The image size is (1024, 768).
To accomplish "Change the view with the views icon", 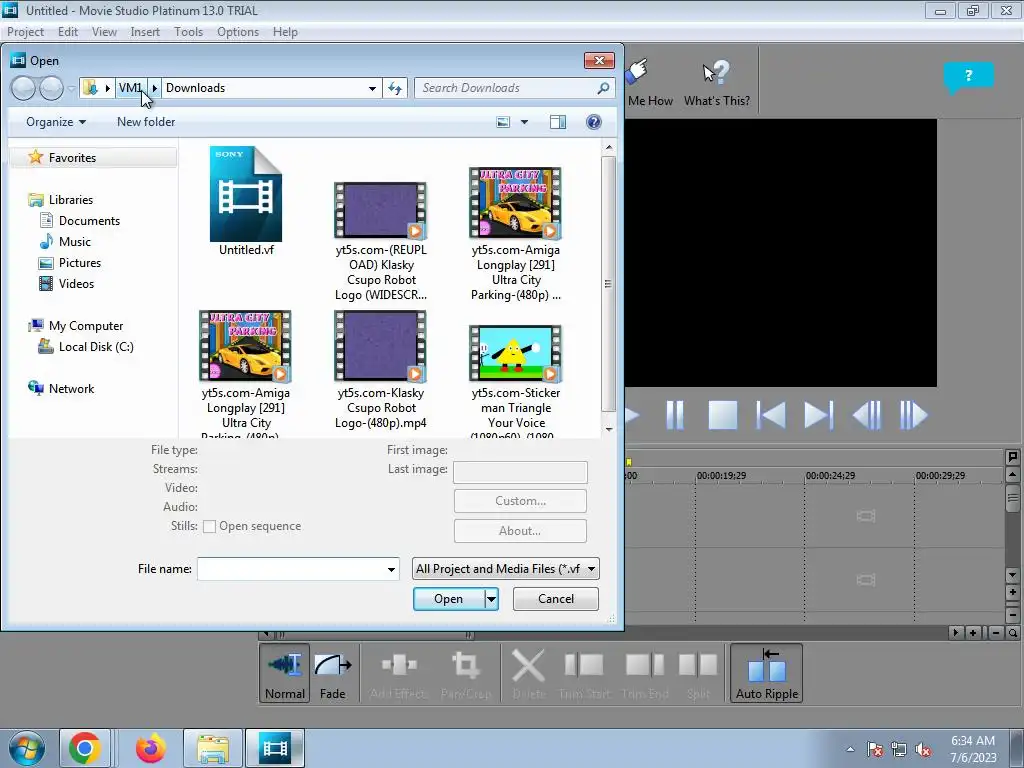I will point(503,122).
